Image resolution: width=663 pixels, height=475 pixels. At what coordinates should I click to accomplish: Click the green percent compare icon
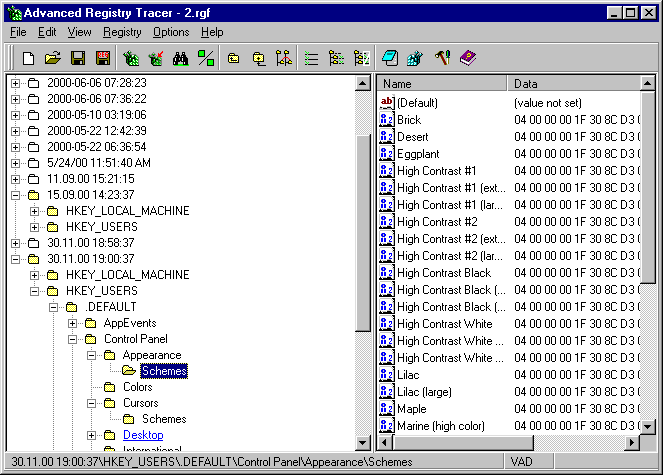(206, 58)
